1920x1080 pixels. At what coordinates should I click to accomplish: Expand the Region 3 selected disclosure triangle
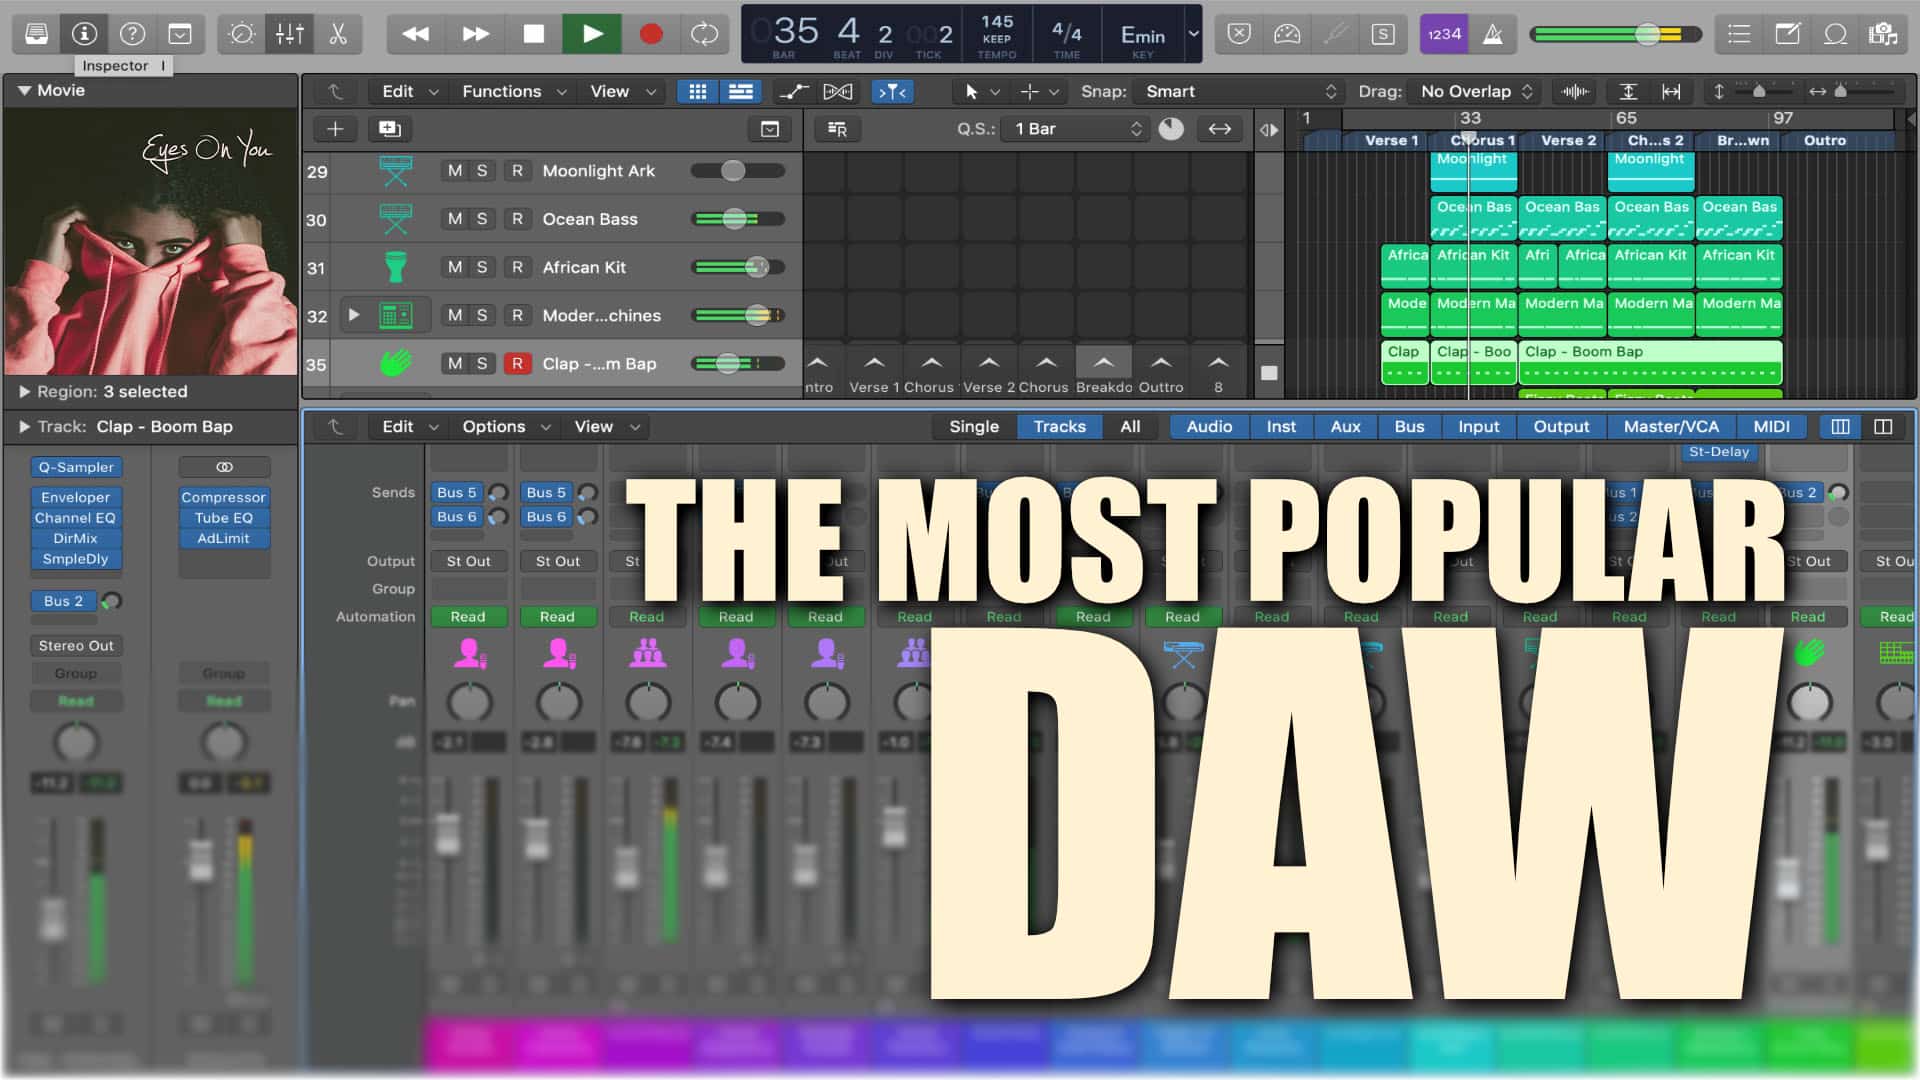click(x=25, y=392)
